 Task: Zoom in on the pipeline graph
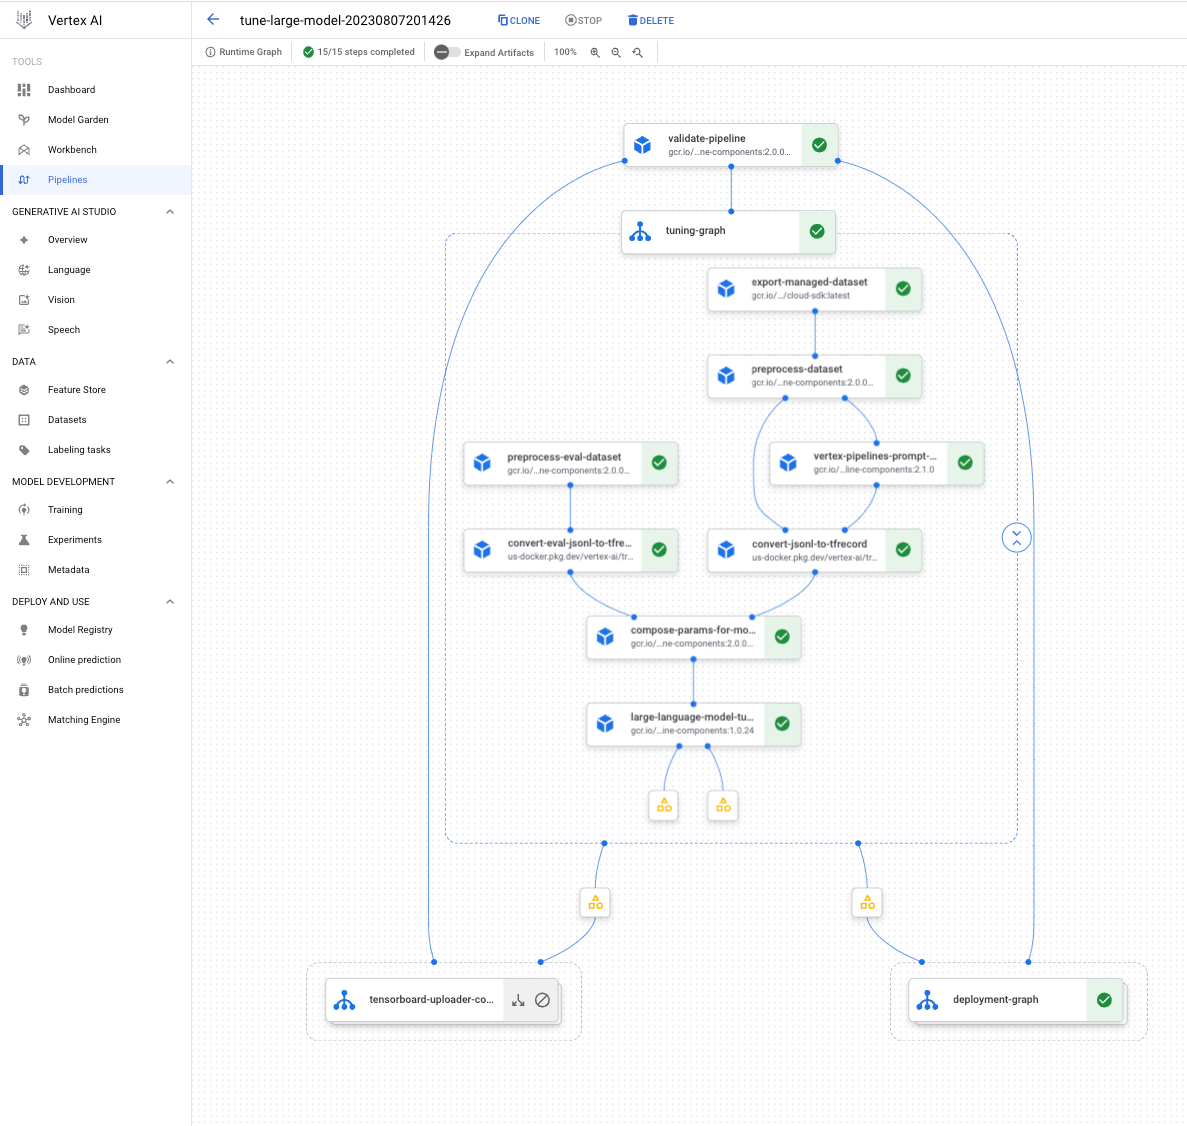(x=595, y=52)
